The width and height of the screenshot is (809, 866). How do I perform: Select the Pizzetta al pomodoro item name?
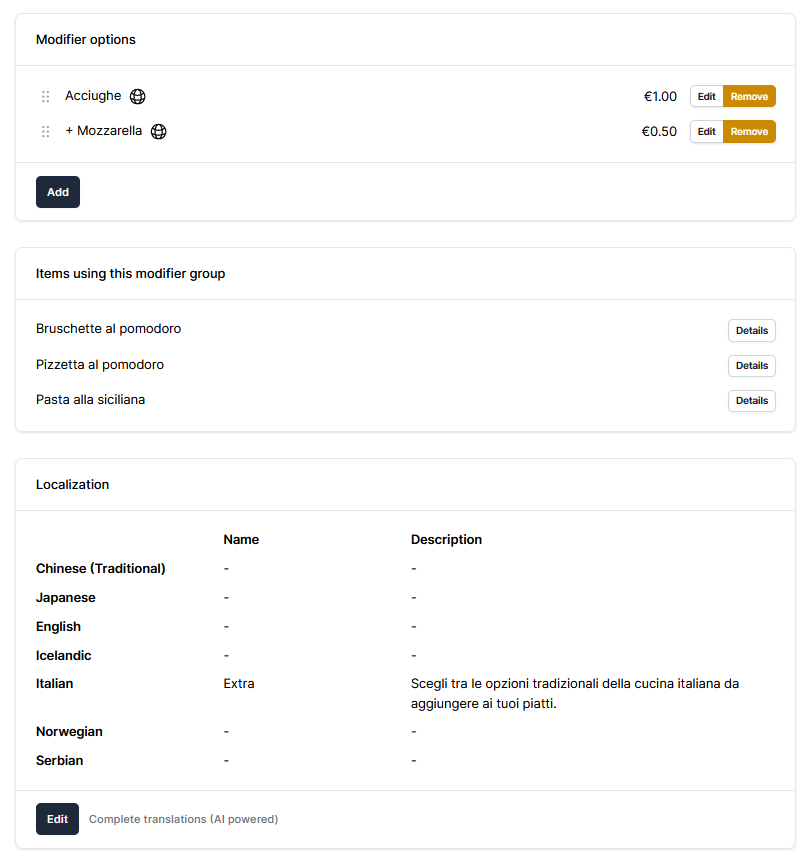tap(100, 365)
